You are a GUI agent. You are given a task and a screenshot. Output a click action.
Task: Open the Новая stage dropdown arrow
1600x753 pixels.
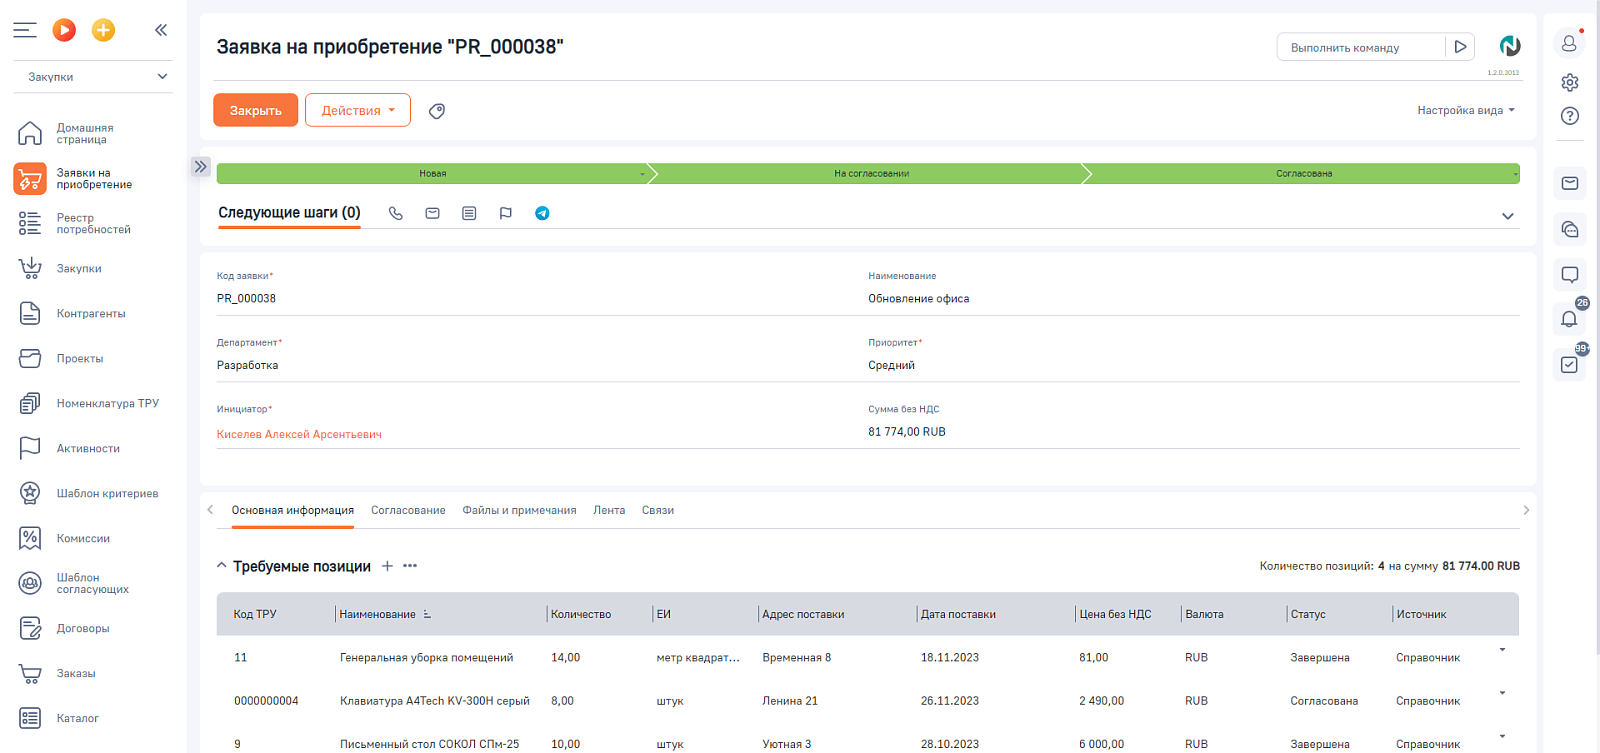tap(642, 174)
